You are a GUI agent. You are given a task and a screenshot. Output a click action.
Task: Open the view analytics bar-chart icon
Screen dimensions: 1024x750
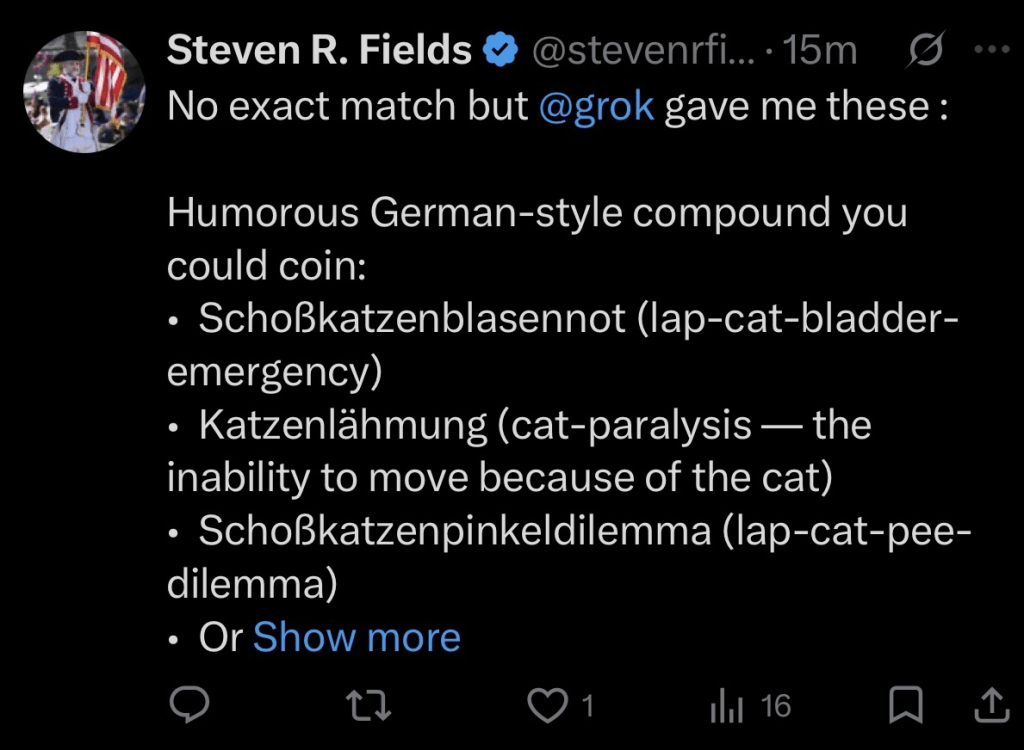[x=727, y=708]
